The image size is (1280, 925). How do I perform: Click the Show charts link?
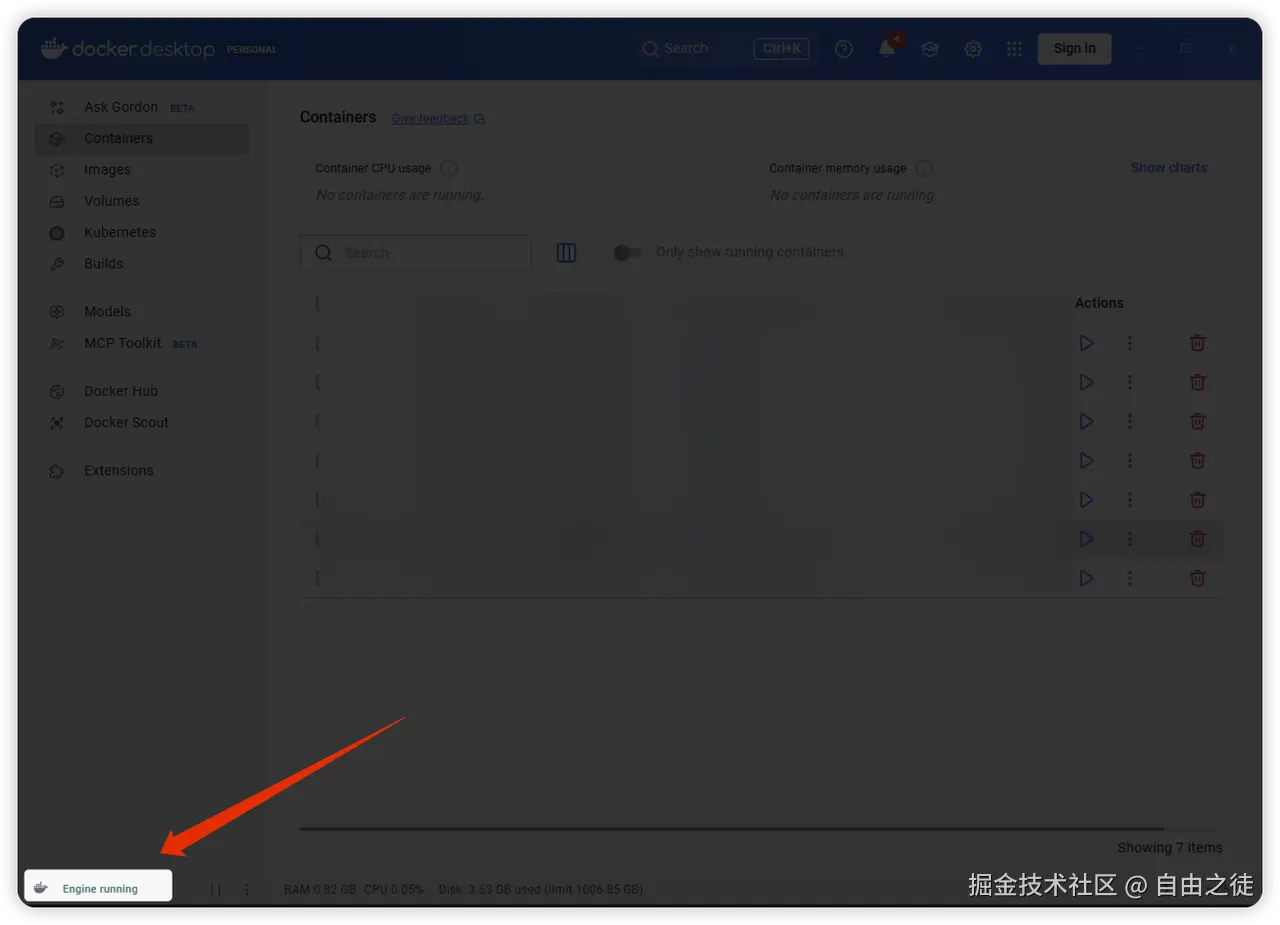pos(1169,168)
